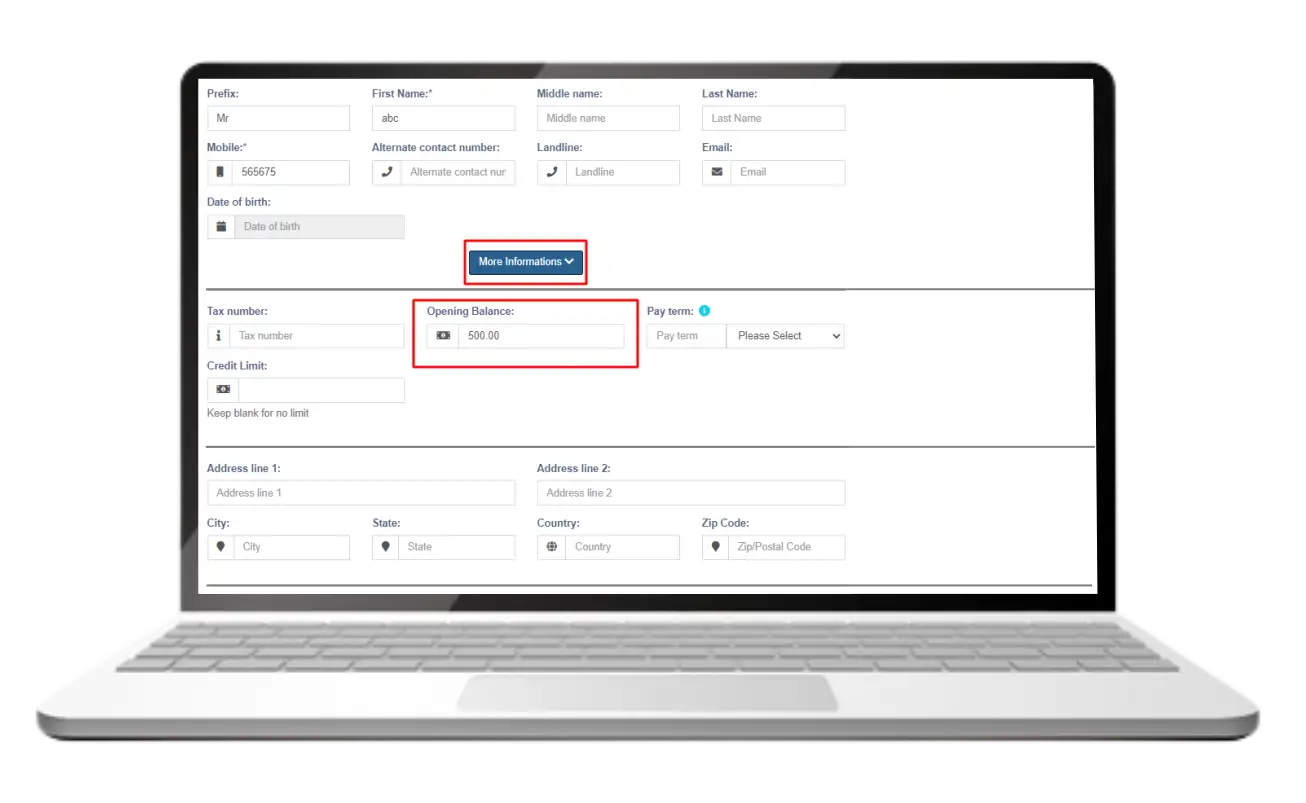
Task: Click the Zip/Postal Code input field
Action: click(786, 547)
